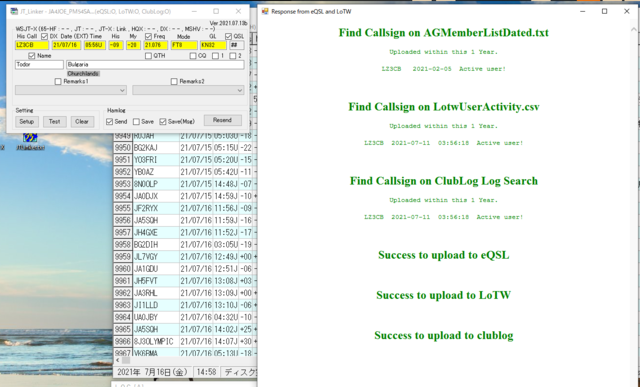Tick the checkbox labeled 1

(x=216, y=56)
